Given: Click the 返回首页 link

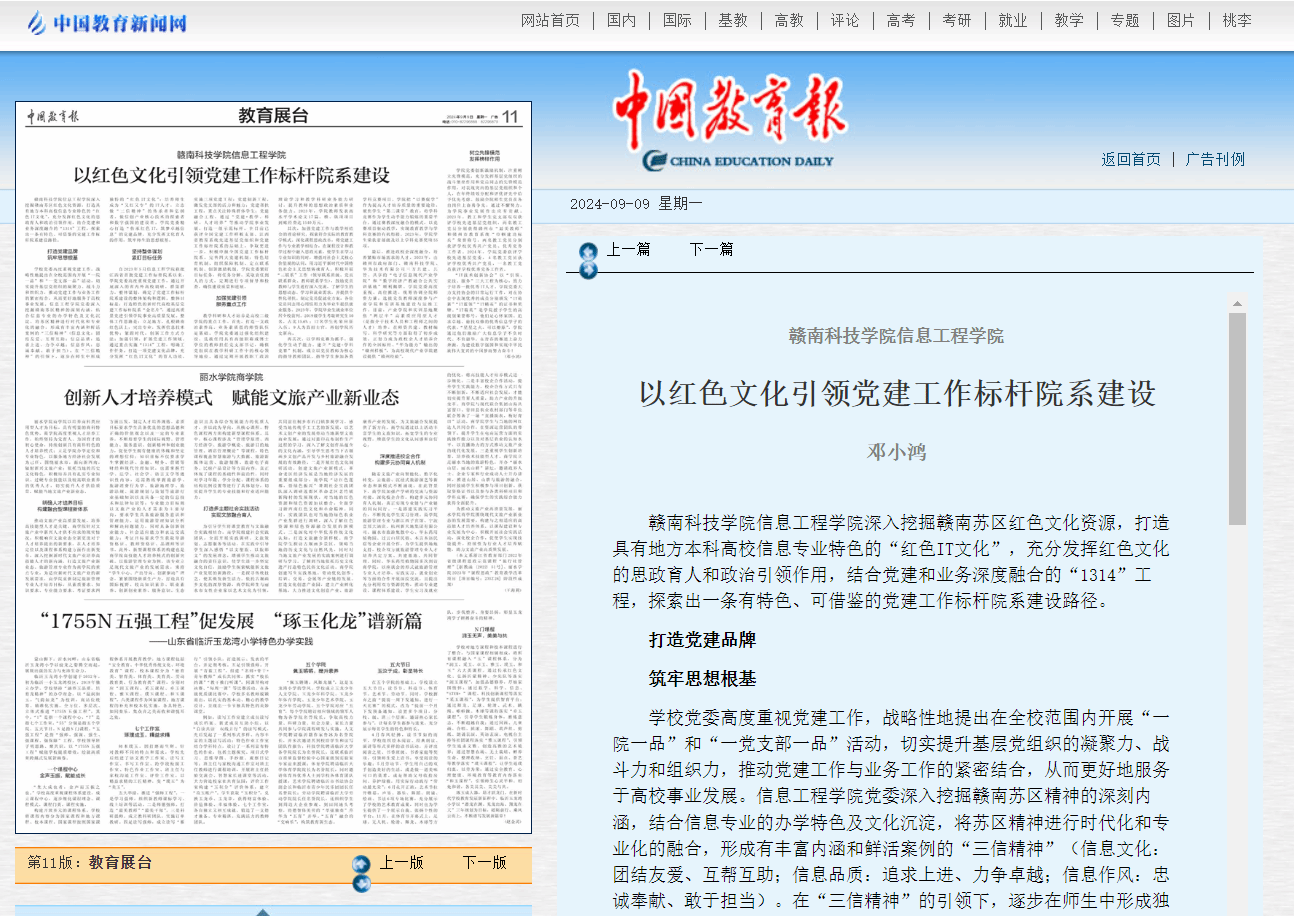Looking at the screenshot, I should pos(1131,159).
